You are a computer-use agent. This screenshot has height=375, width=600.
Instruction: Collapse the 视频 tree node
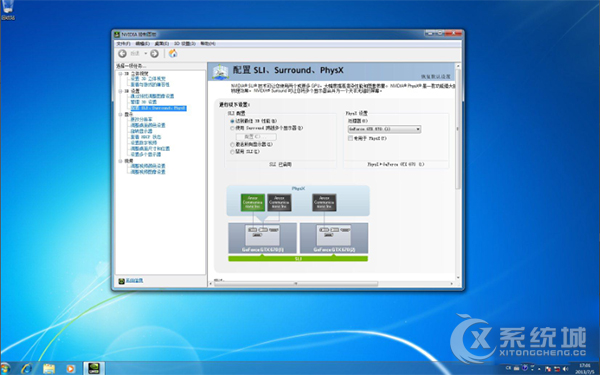pyautogui.click(x=121, y=161)
